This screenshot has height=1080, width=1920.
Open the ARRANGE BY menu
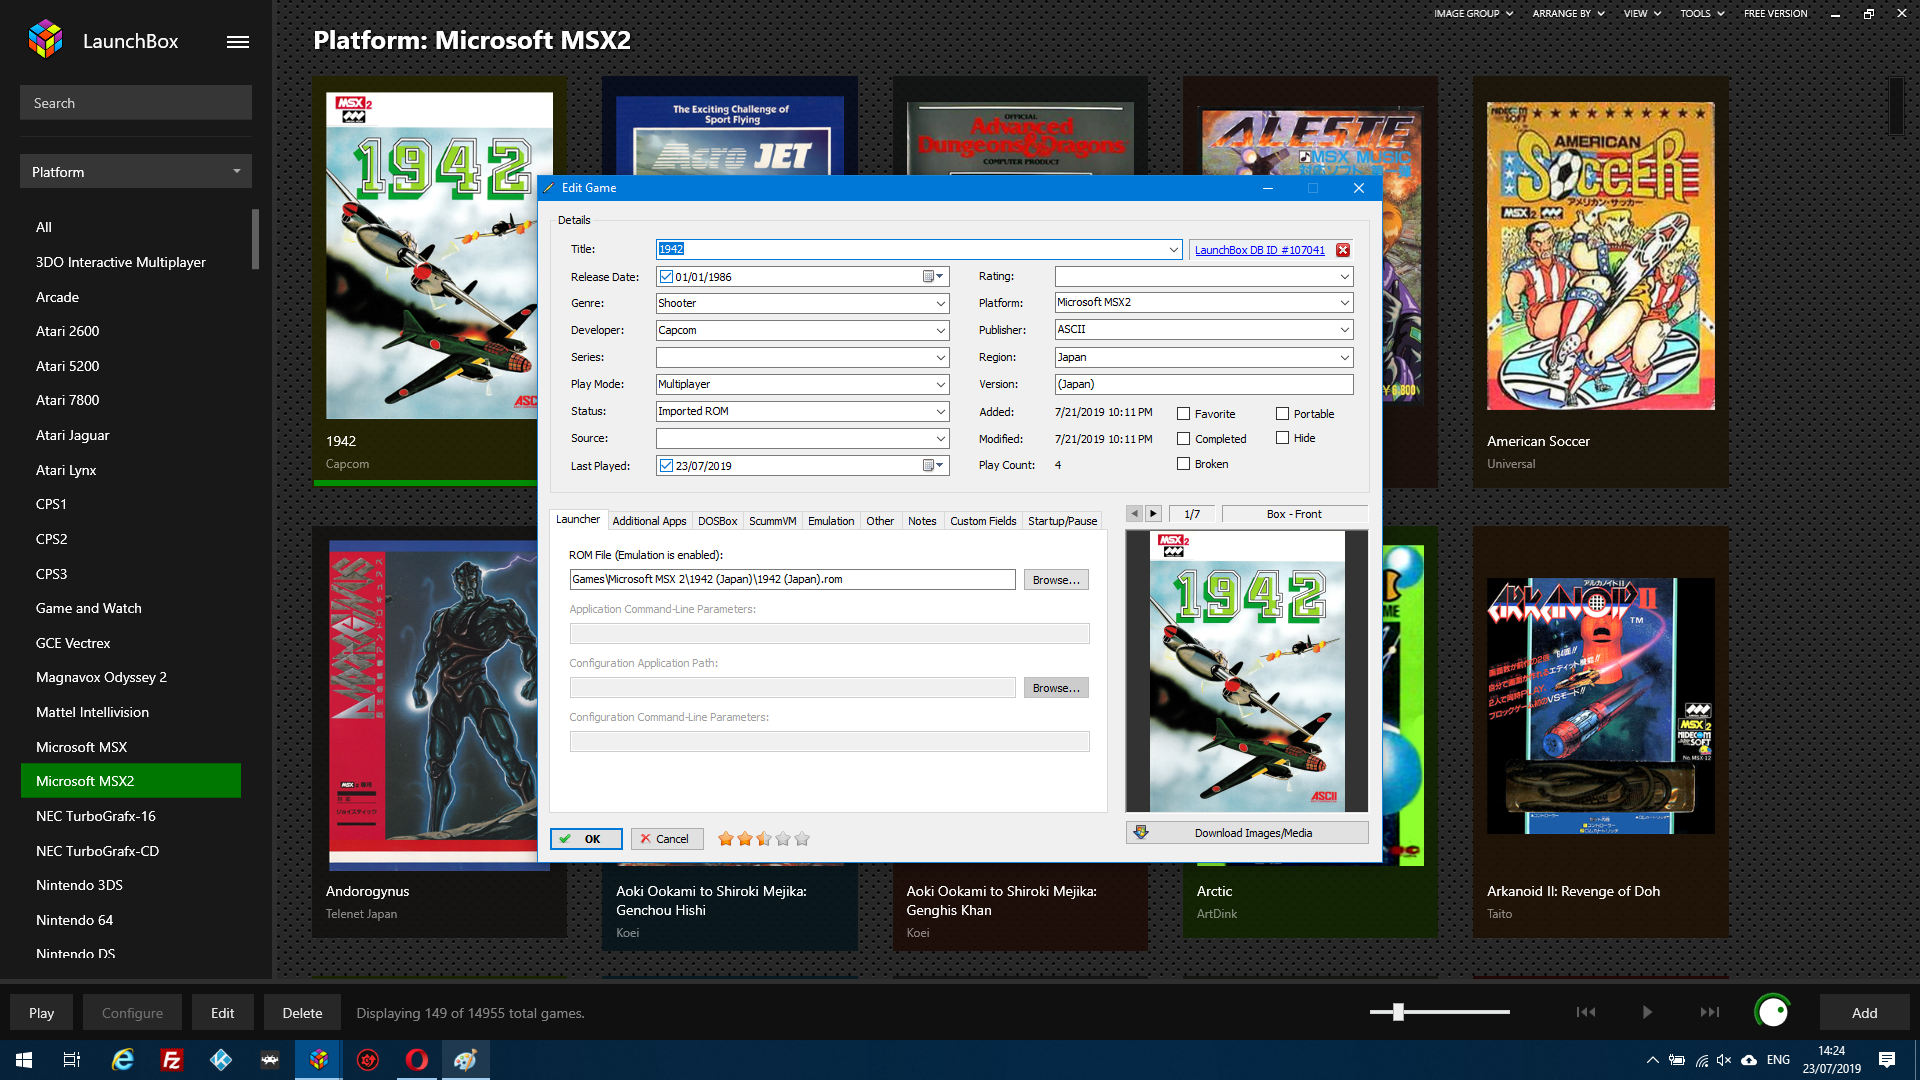click(1568, 14)
